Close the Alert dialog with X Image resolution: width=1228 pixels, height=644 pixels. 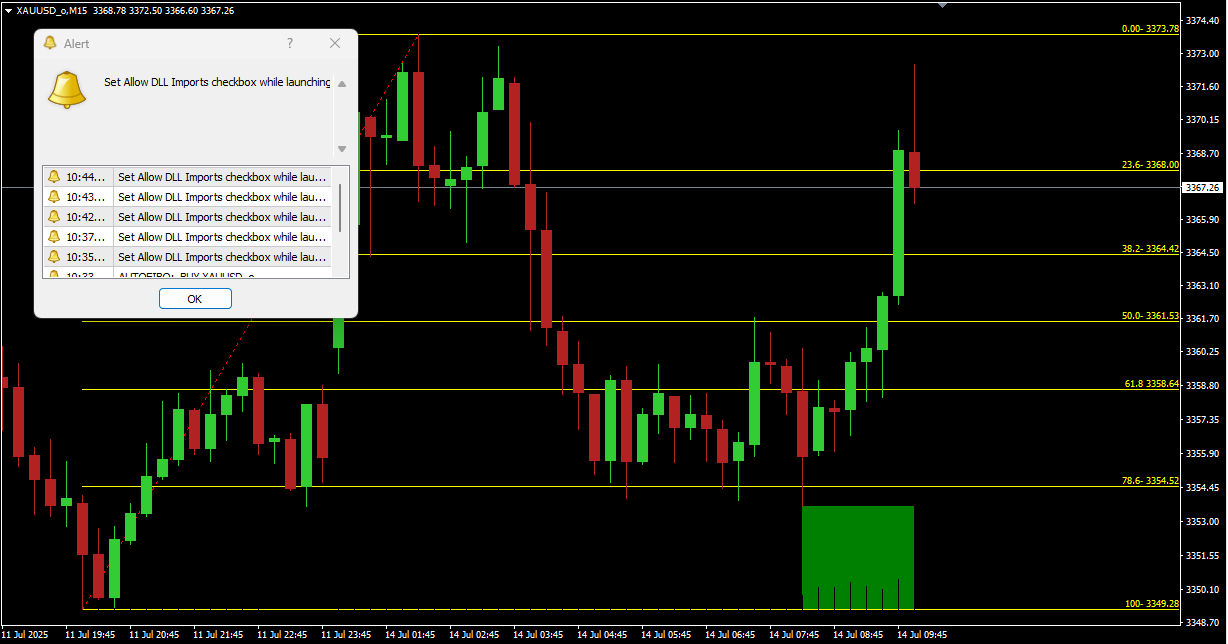pos(335,43)
